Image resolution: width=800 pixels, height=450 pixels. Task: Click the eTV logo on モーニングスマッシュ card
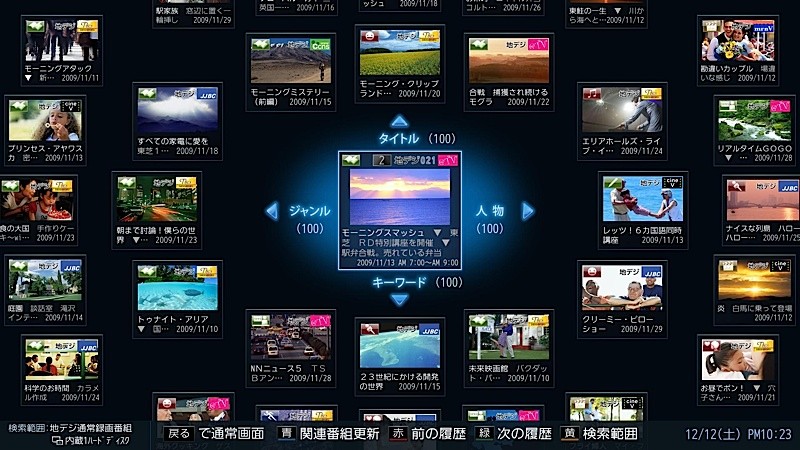click(x=447, y=160)
